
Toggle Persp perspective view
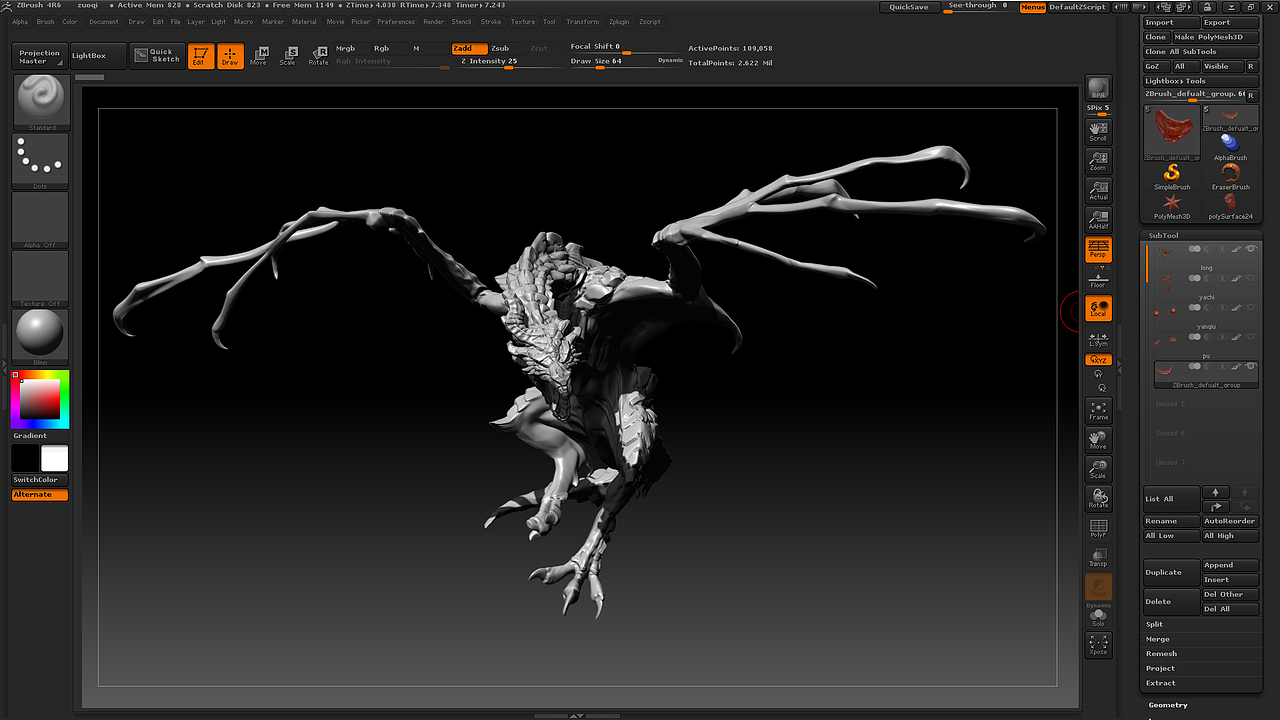point(1098,249)
